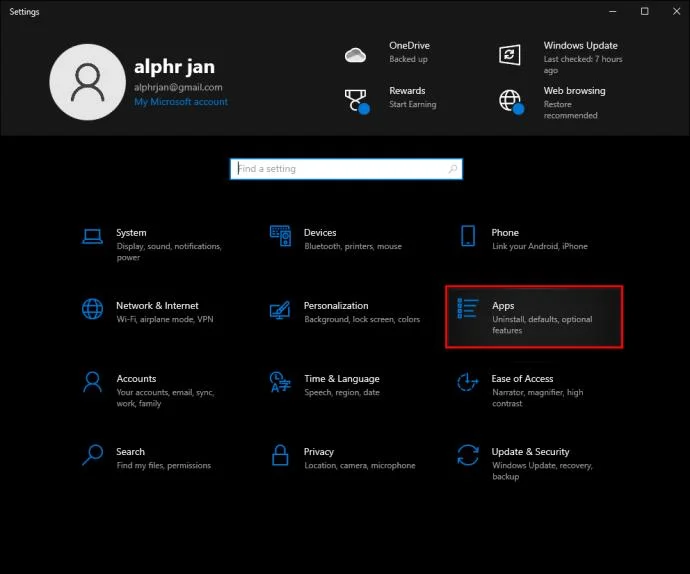This screenshot has height=574, width=690.
Task: Open My Microsoft account link
Action: coord(181,102)
